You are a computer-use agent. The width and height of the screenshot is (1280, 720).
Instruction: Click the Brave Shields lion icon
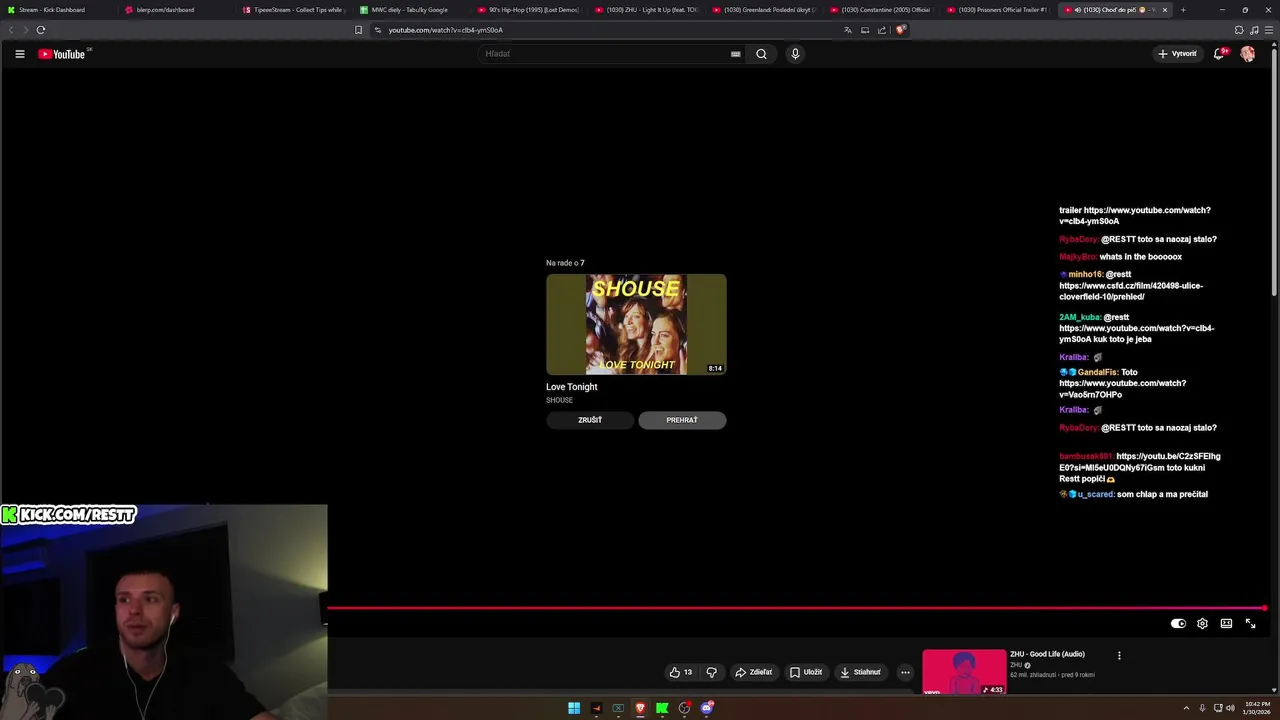(x=900, y=30)
